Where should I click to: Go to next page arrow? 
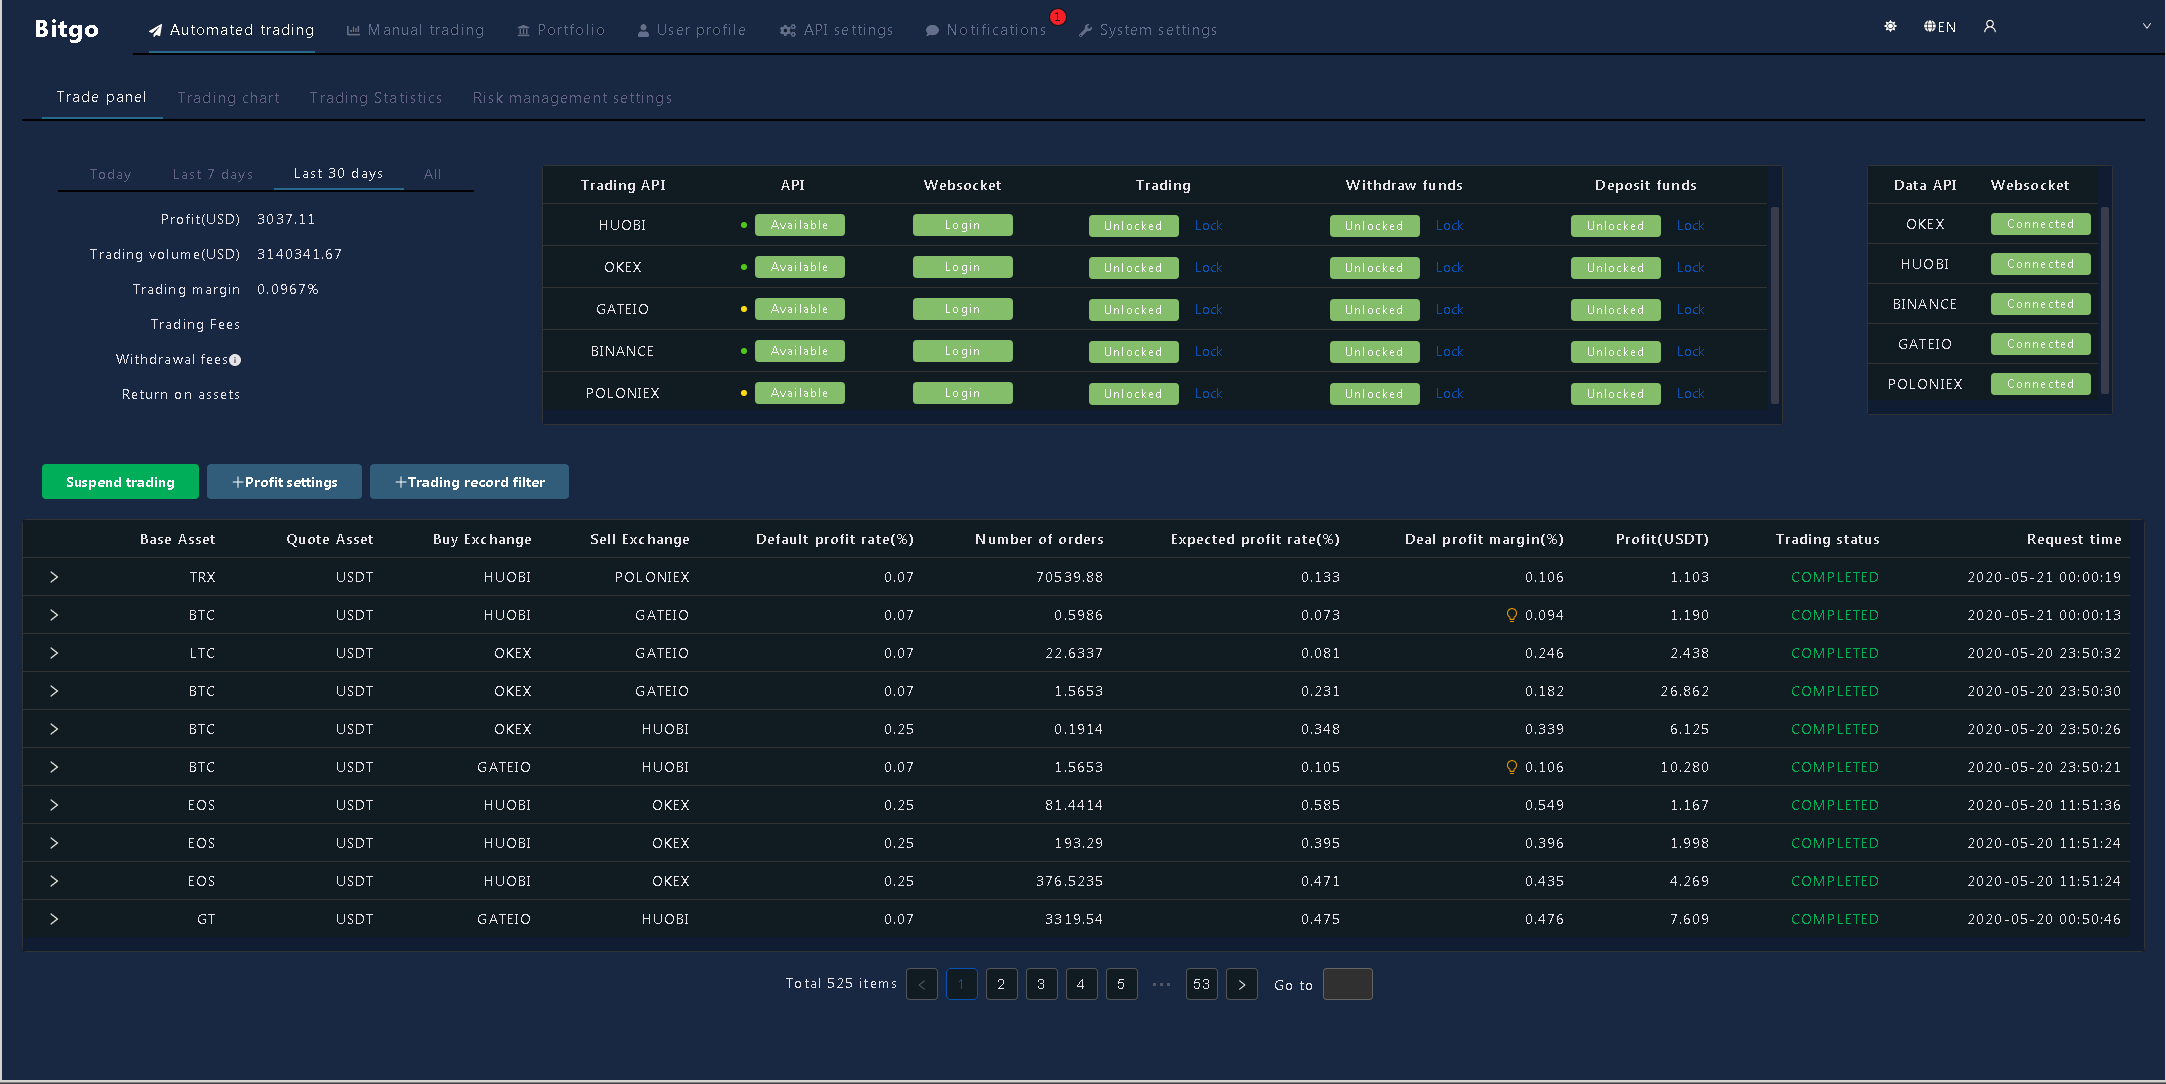(x=1242, y=984)
